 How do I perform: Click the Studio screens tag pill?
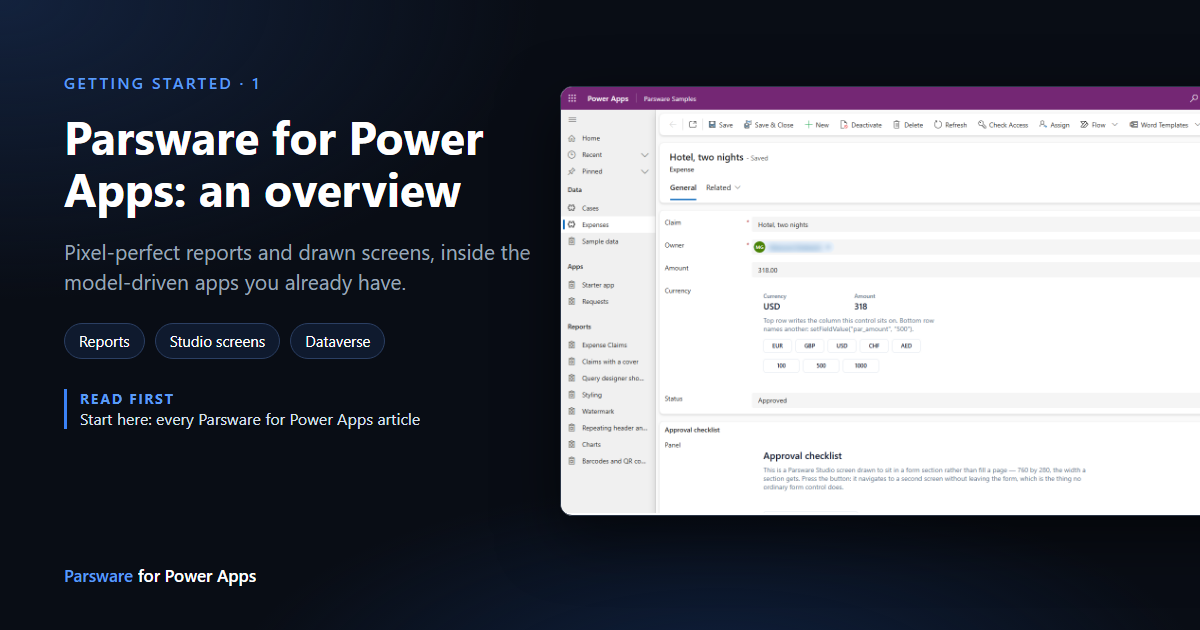pos(217,341)
